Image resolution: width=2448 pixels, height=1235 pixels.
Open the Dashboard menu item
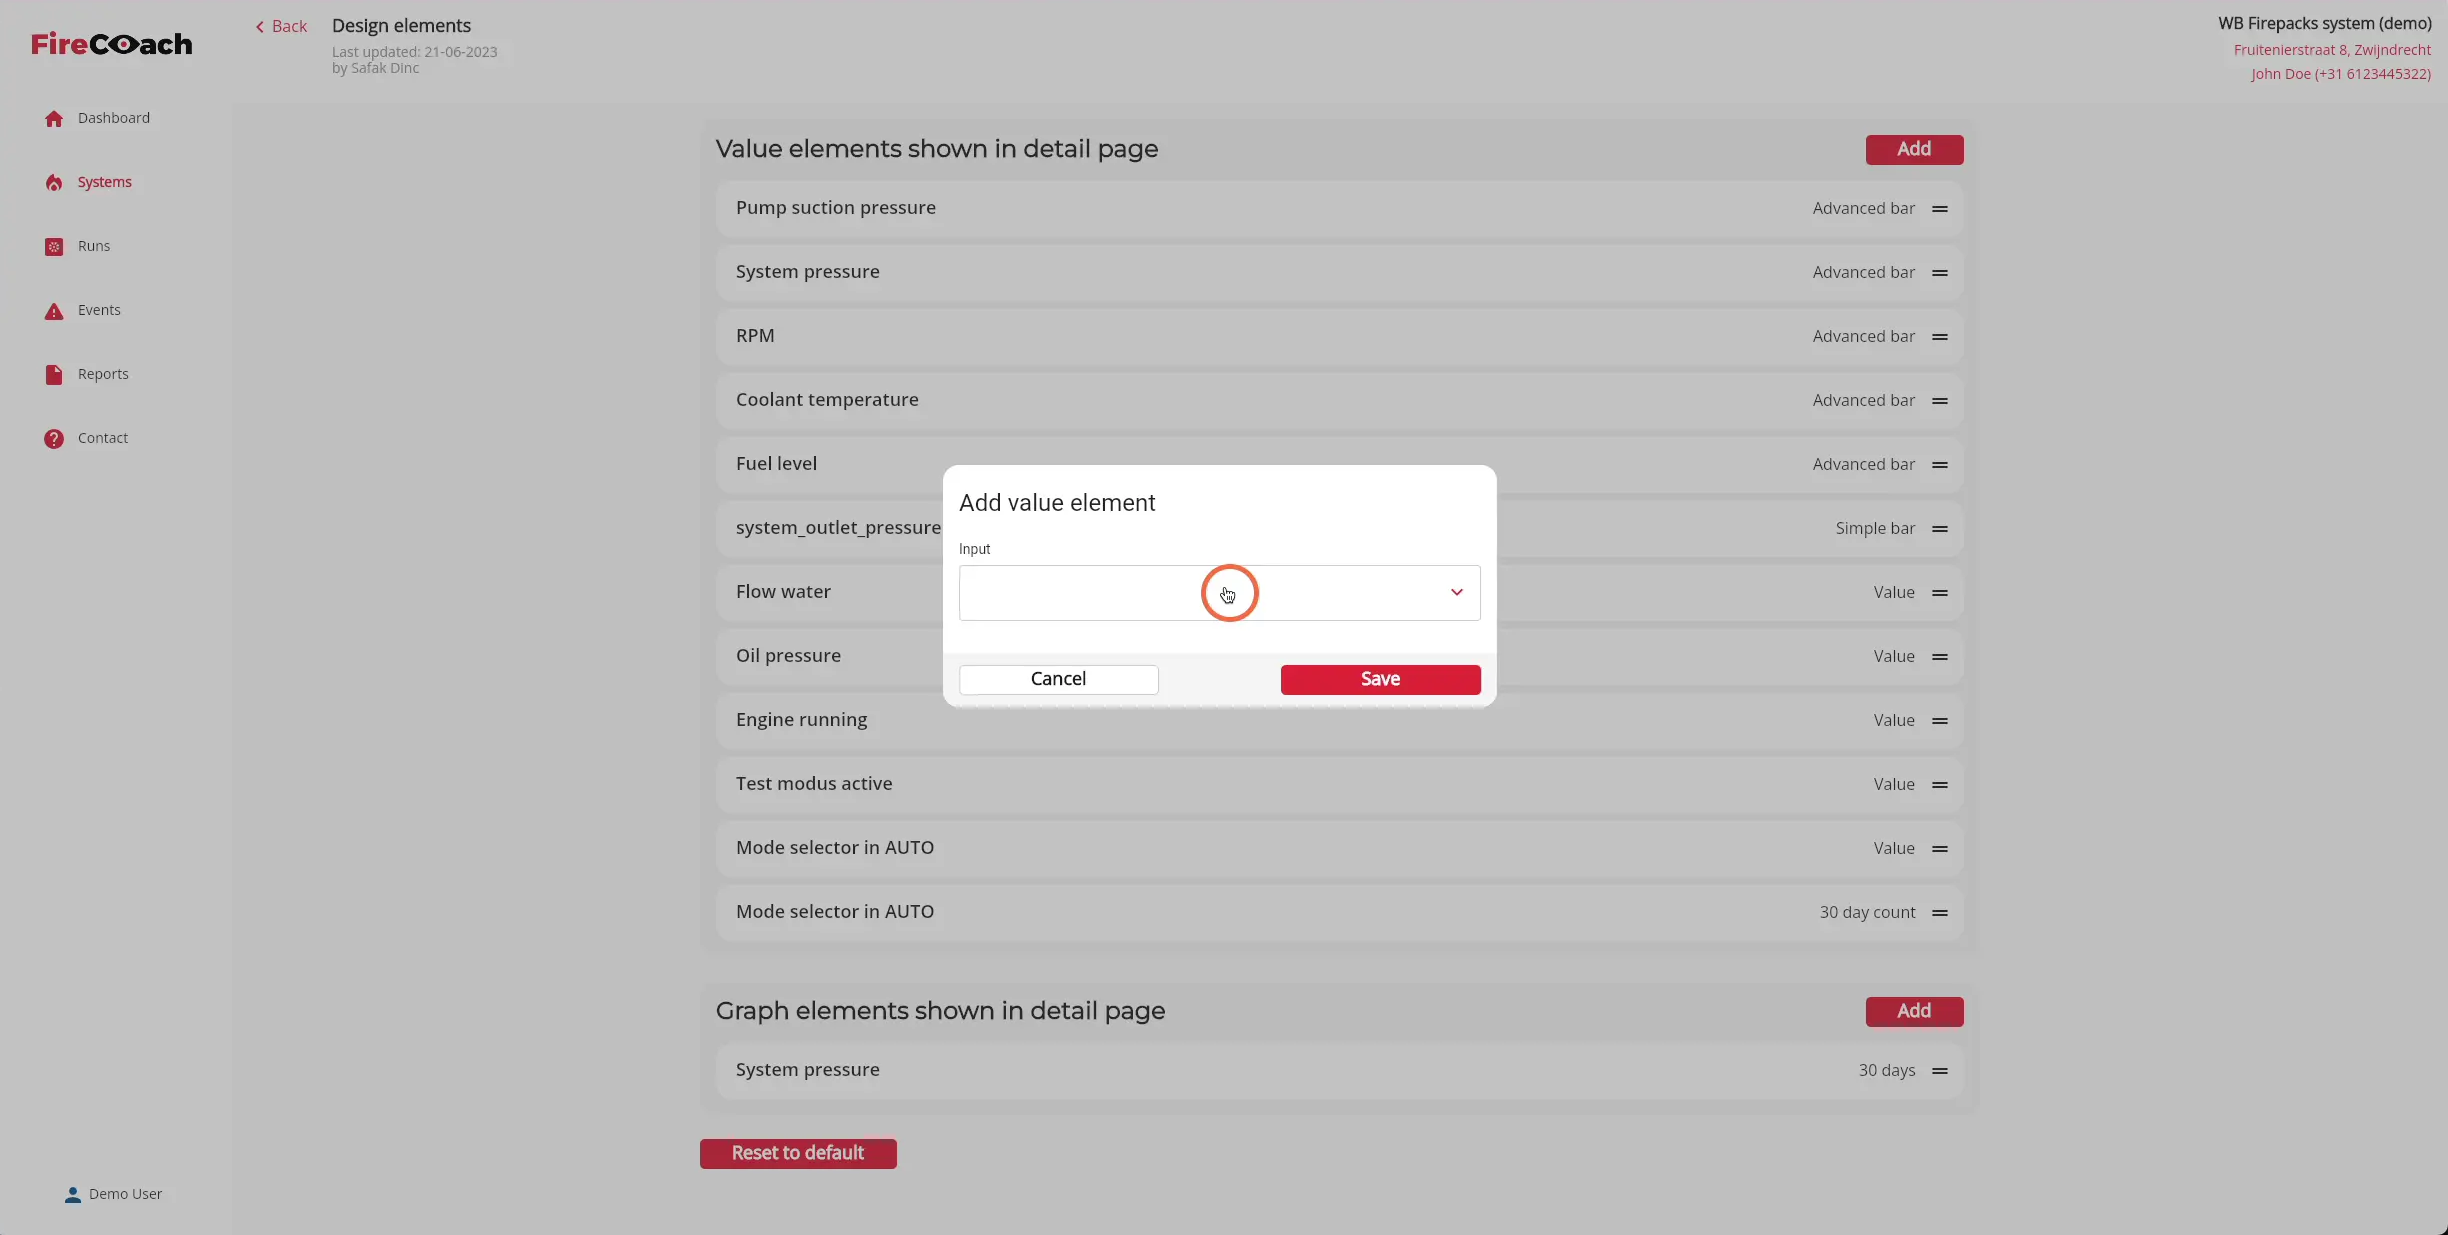[x=114, y=118]
